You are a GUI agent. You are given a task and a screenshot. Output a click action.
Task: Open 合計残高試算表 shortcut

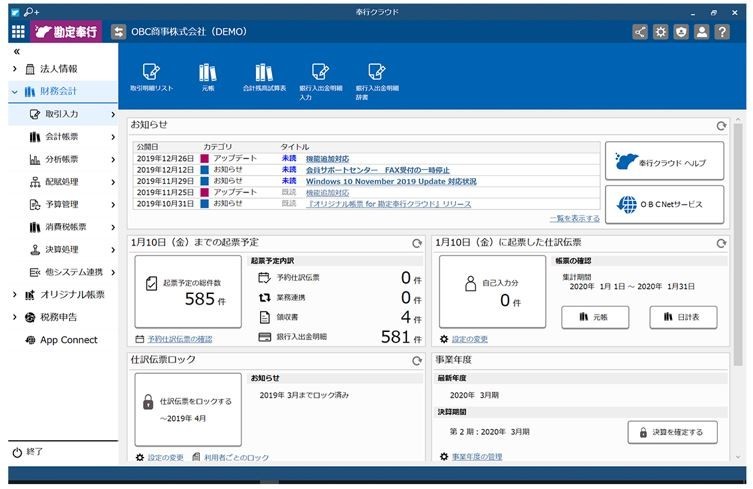click(264, 77)
